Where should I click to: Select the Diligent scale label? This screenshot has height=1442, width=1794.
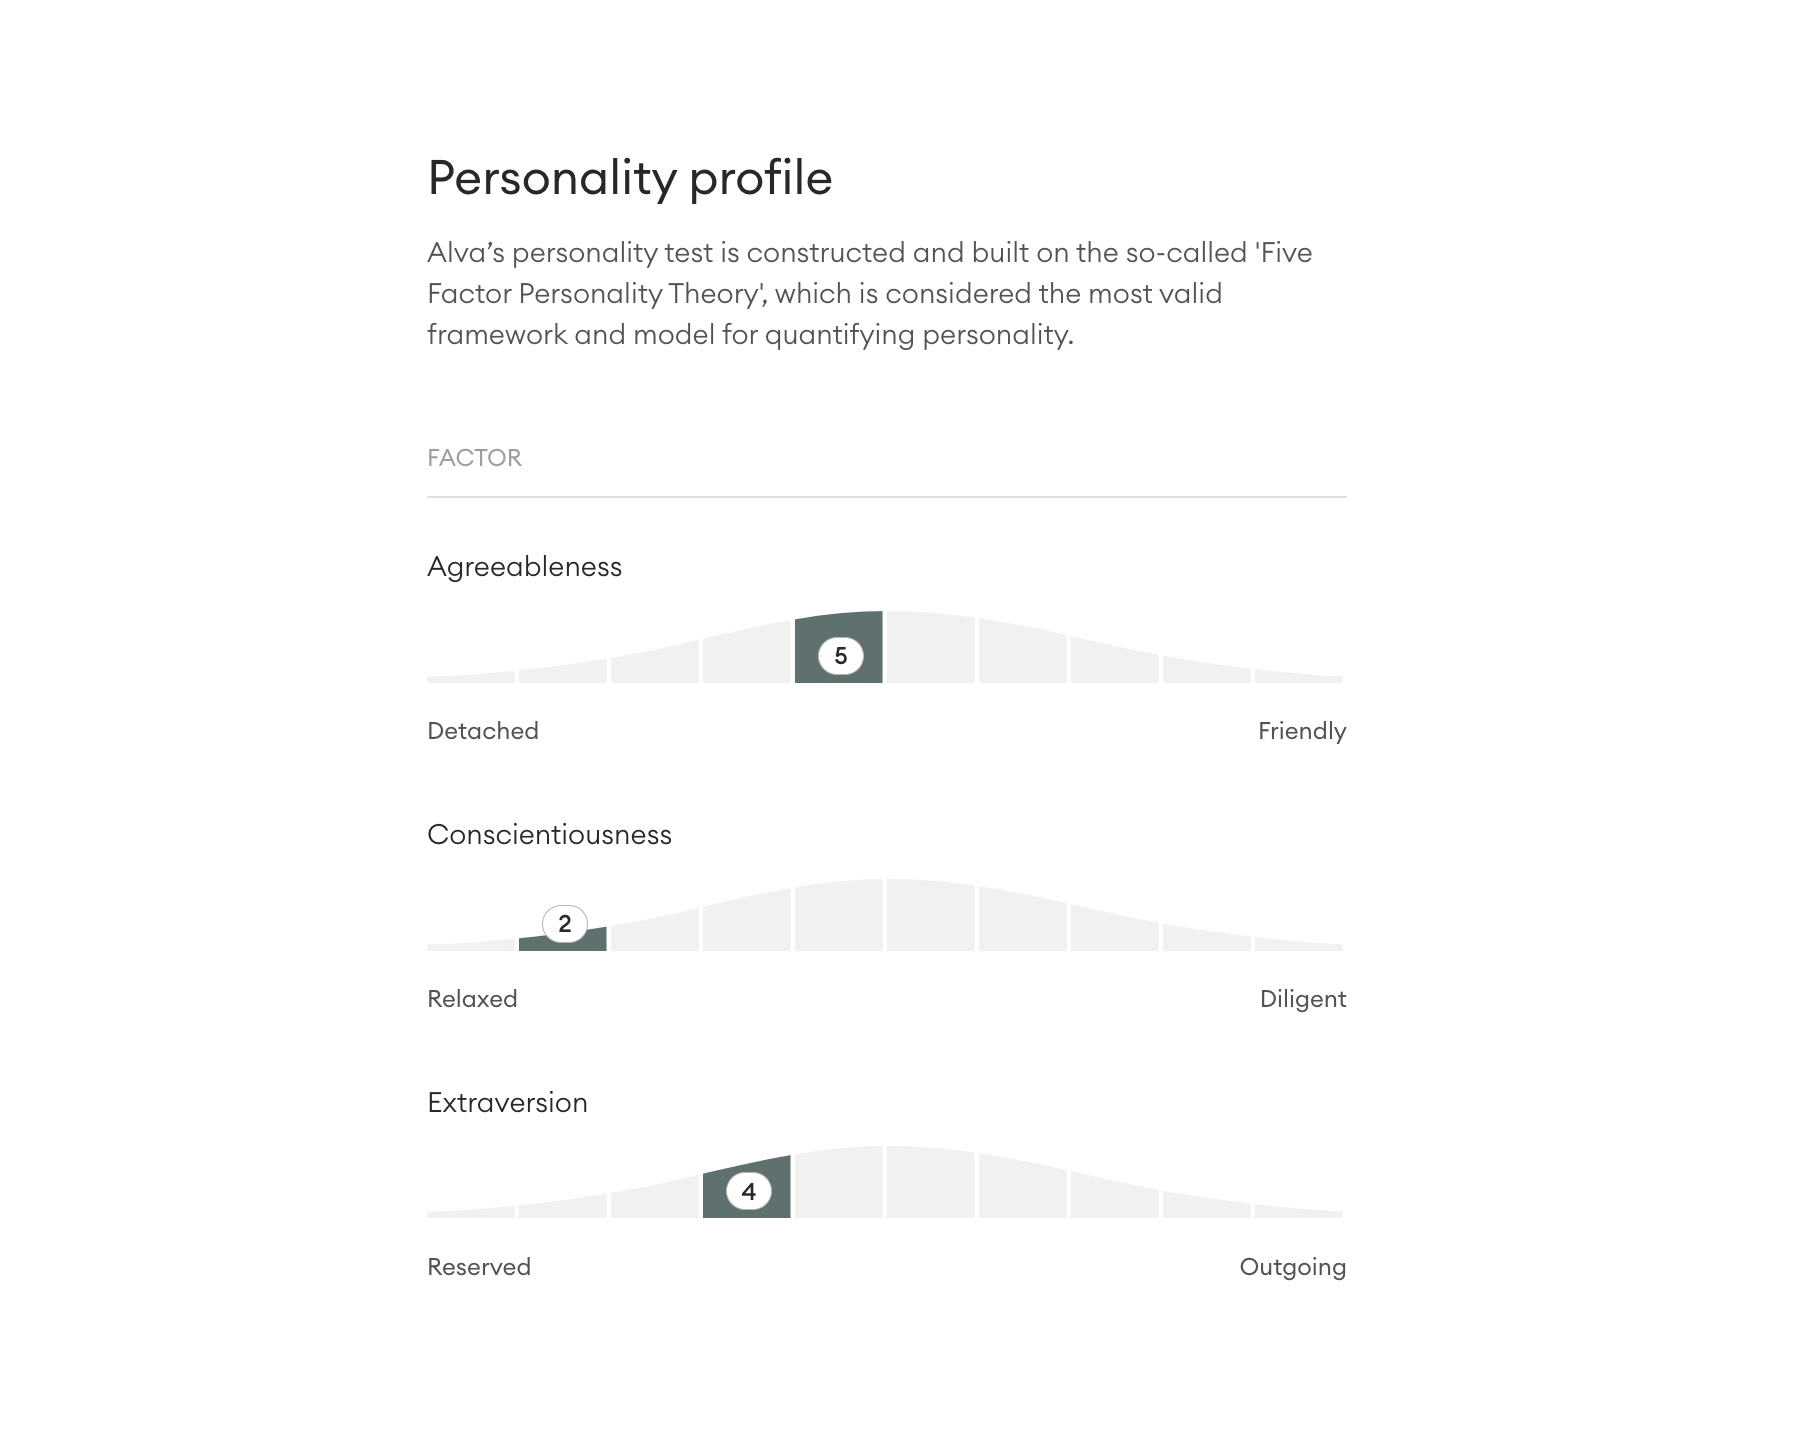[x=1302, y=999]
